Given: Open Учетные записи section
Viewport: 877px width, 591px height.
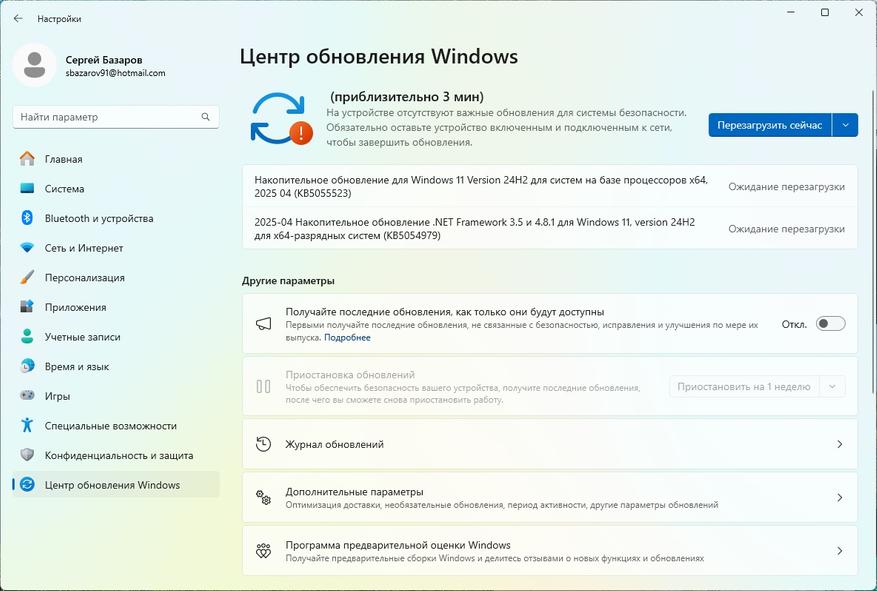Looking at the screenshot, I should click(x=116, y=337).
